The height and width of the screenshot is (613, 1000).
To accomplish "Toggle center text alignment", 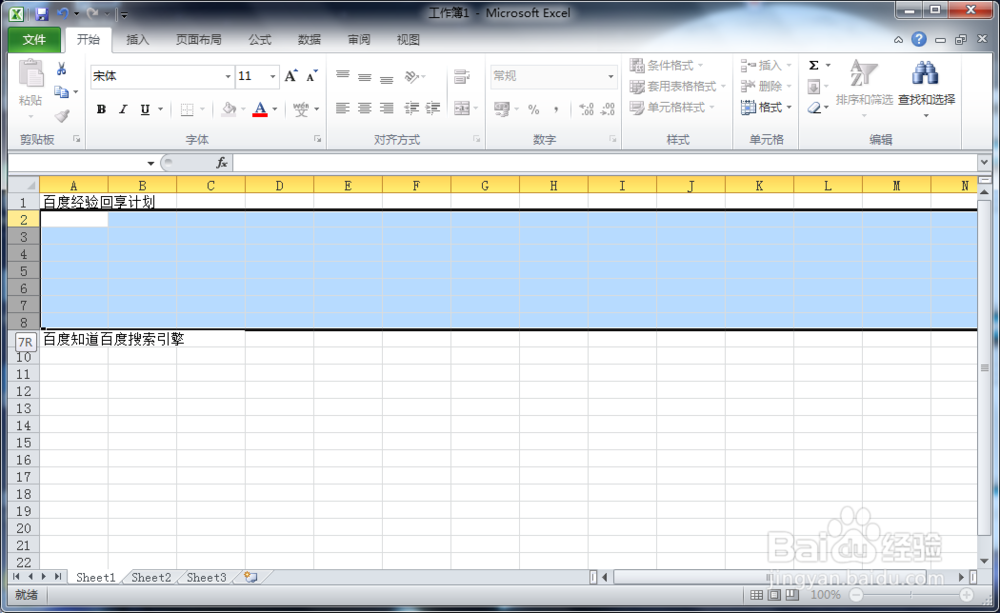I will (x=364, y=108).
